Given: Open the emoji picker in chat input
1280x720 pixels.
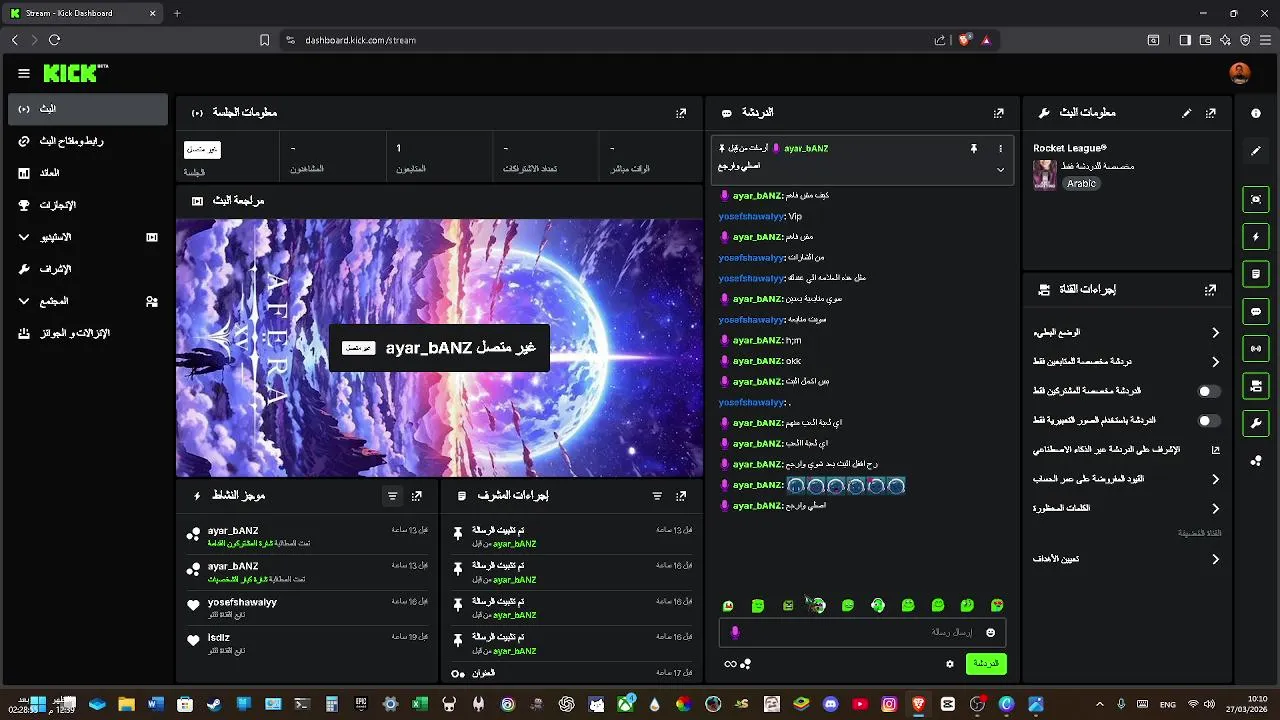Looking at the screenshot, I should point(991,632).
